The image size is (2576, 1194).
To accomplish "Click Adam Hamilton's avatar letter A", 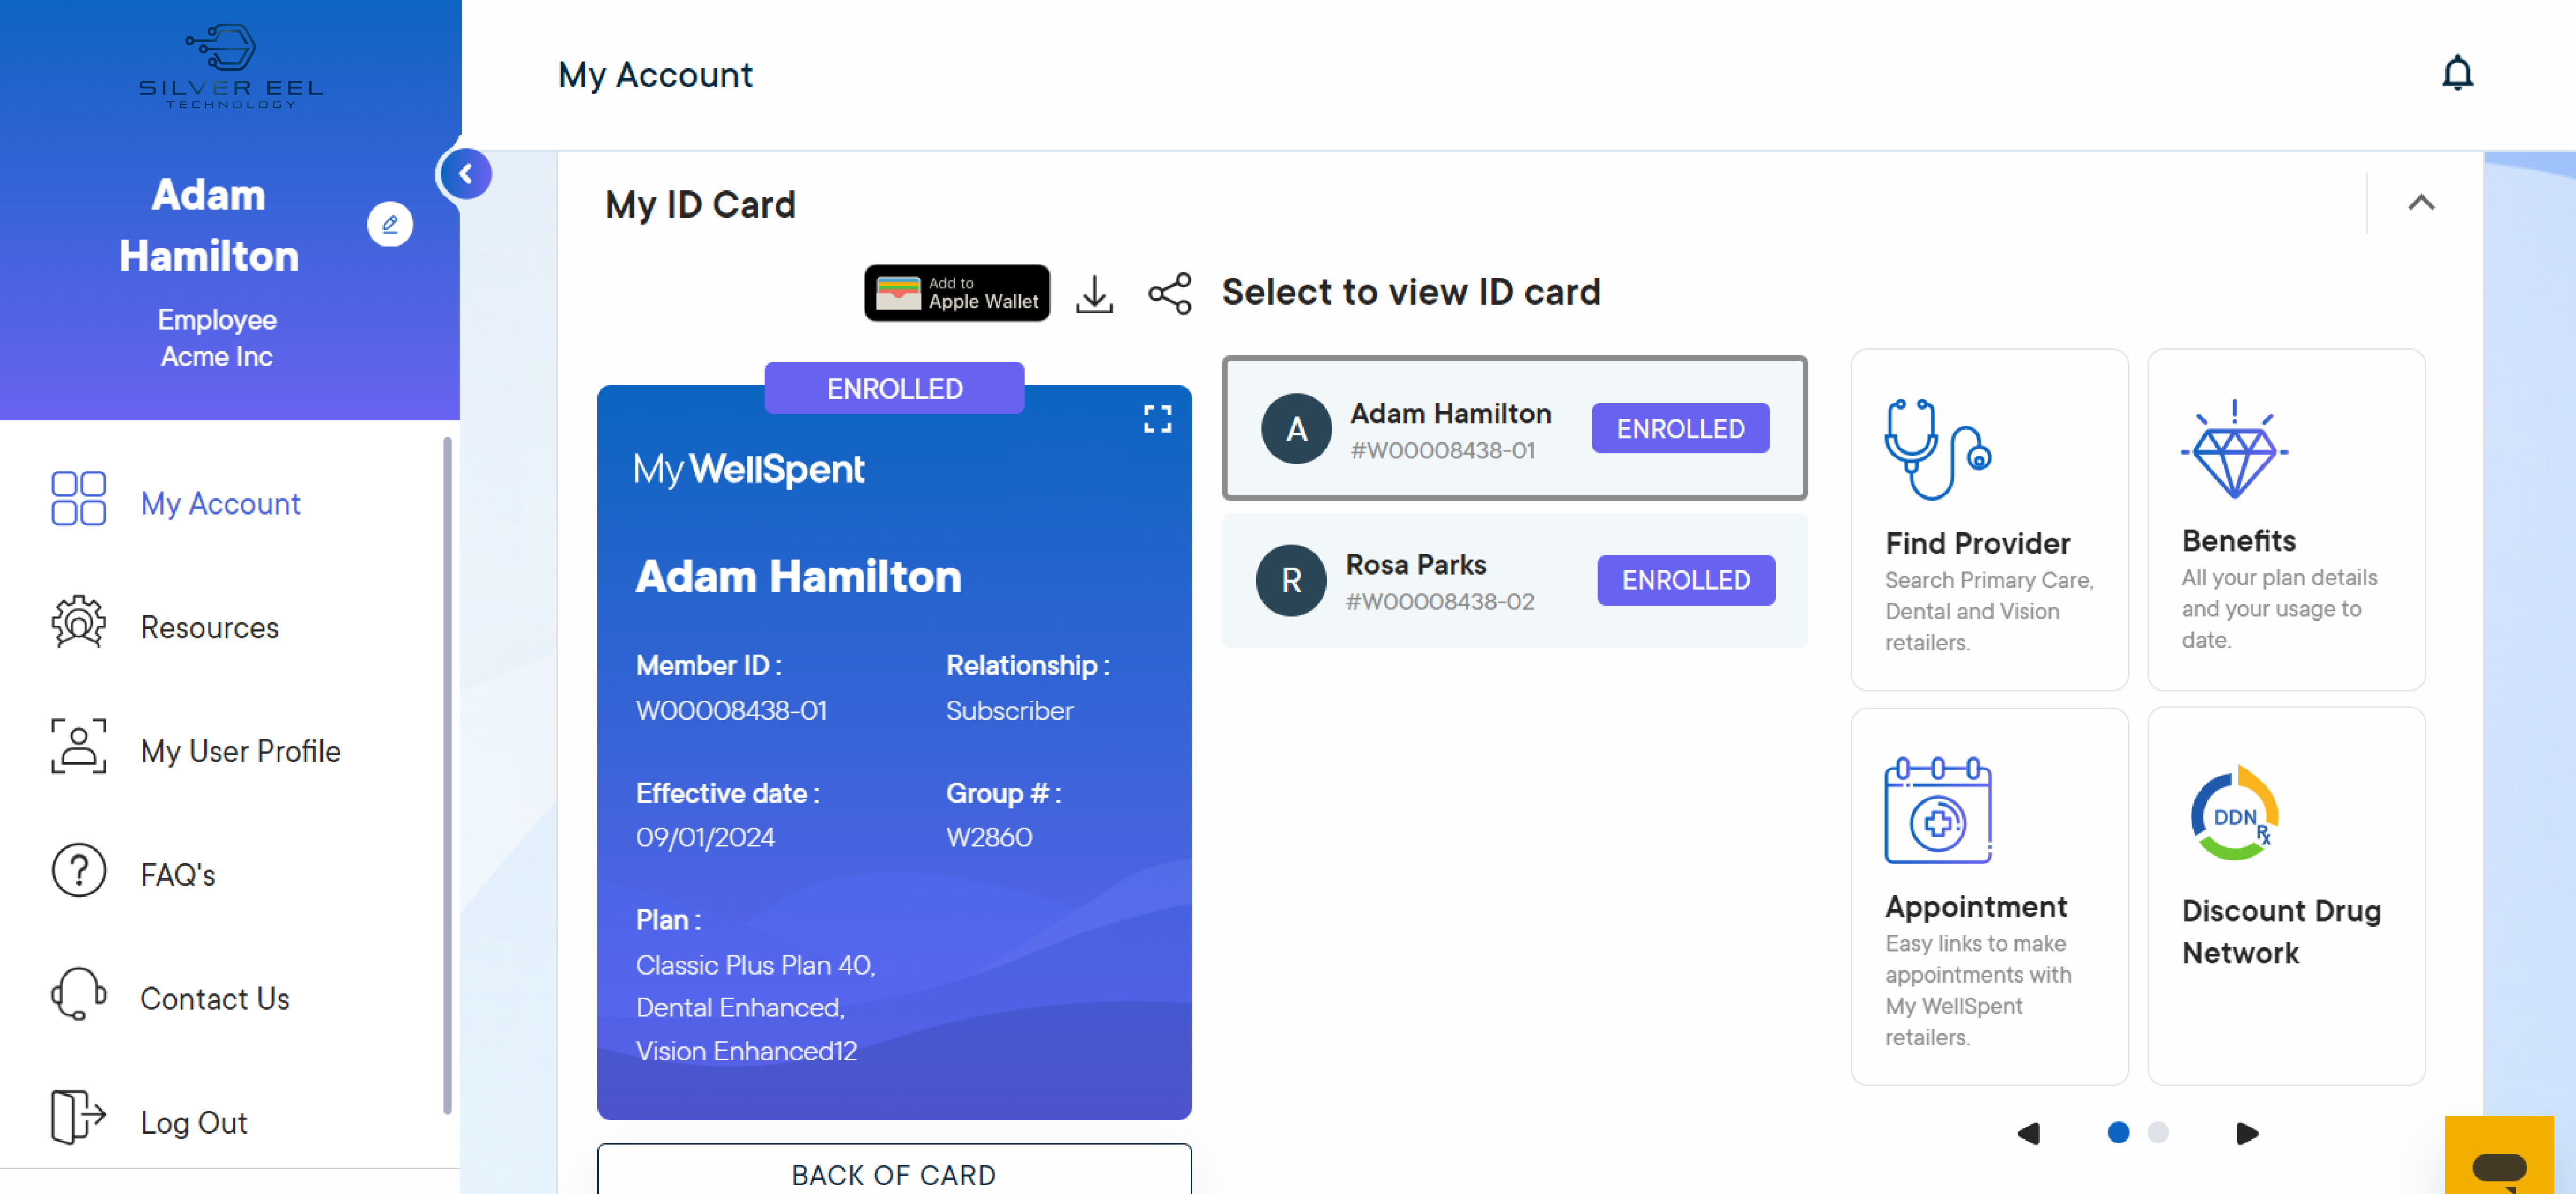I will (x=1297, y=429).
